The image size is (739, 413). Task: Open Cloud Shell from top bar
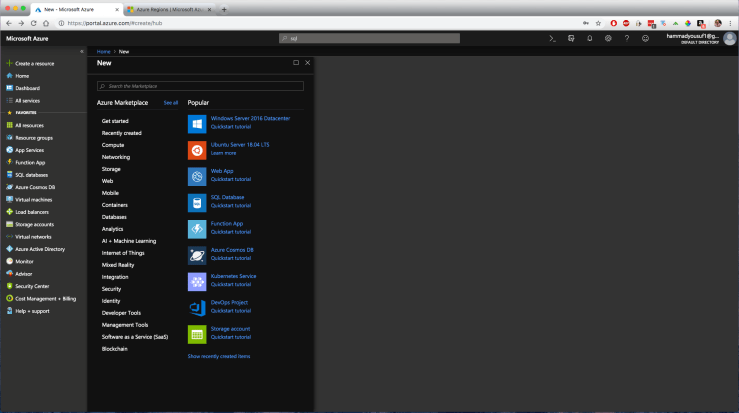coord(552,39)
